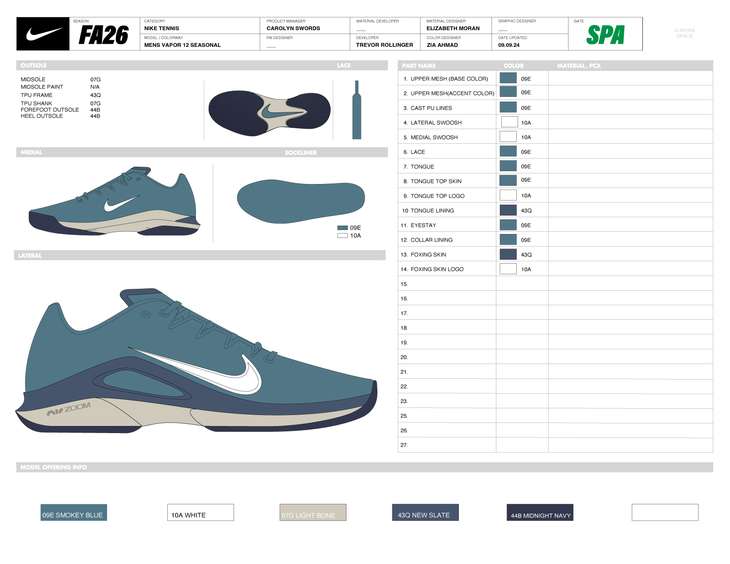Choose the Collar Lining swatch
This screenshot has height=564, width=730.
point(508,239)
